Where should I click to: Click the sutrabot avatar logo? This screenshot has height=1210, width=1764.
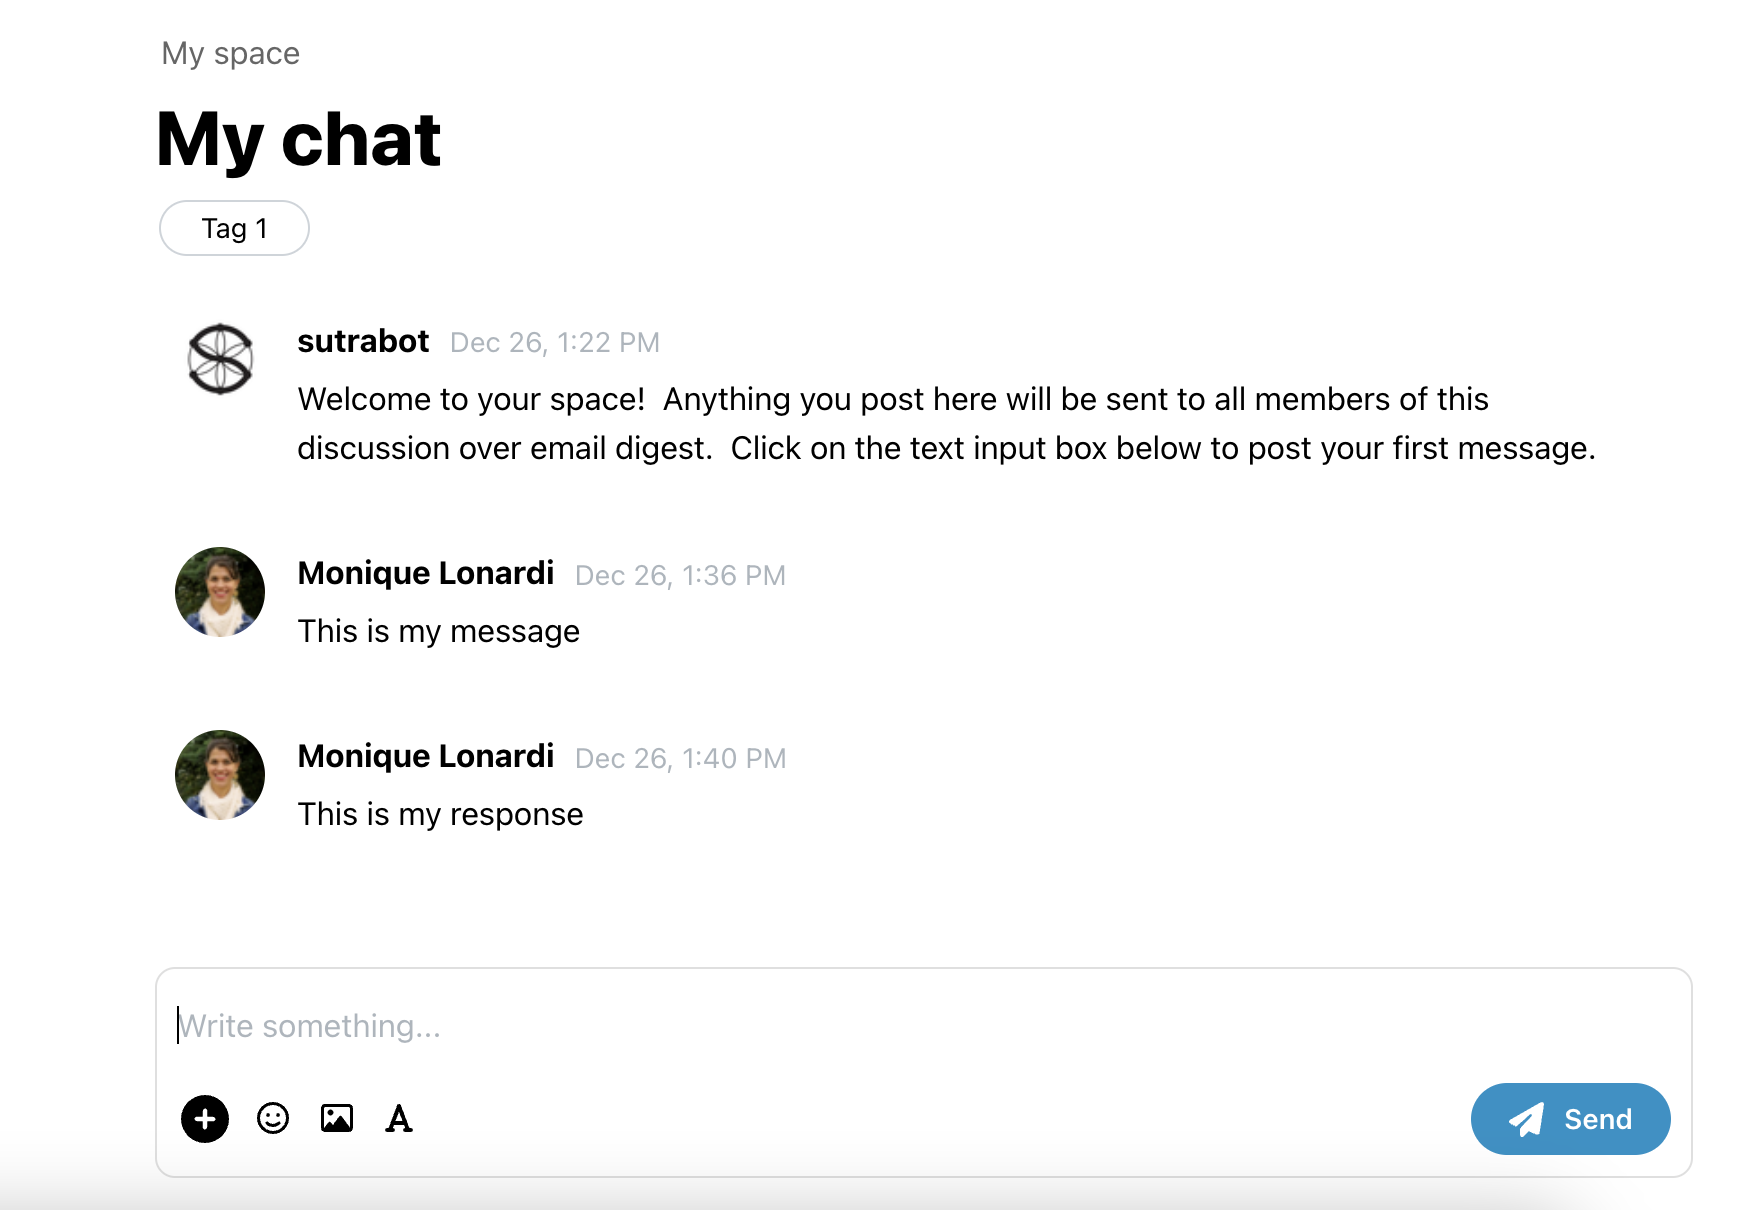pyautogui.click(x=220, y=359)
